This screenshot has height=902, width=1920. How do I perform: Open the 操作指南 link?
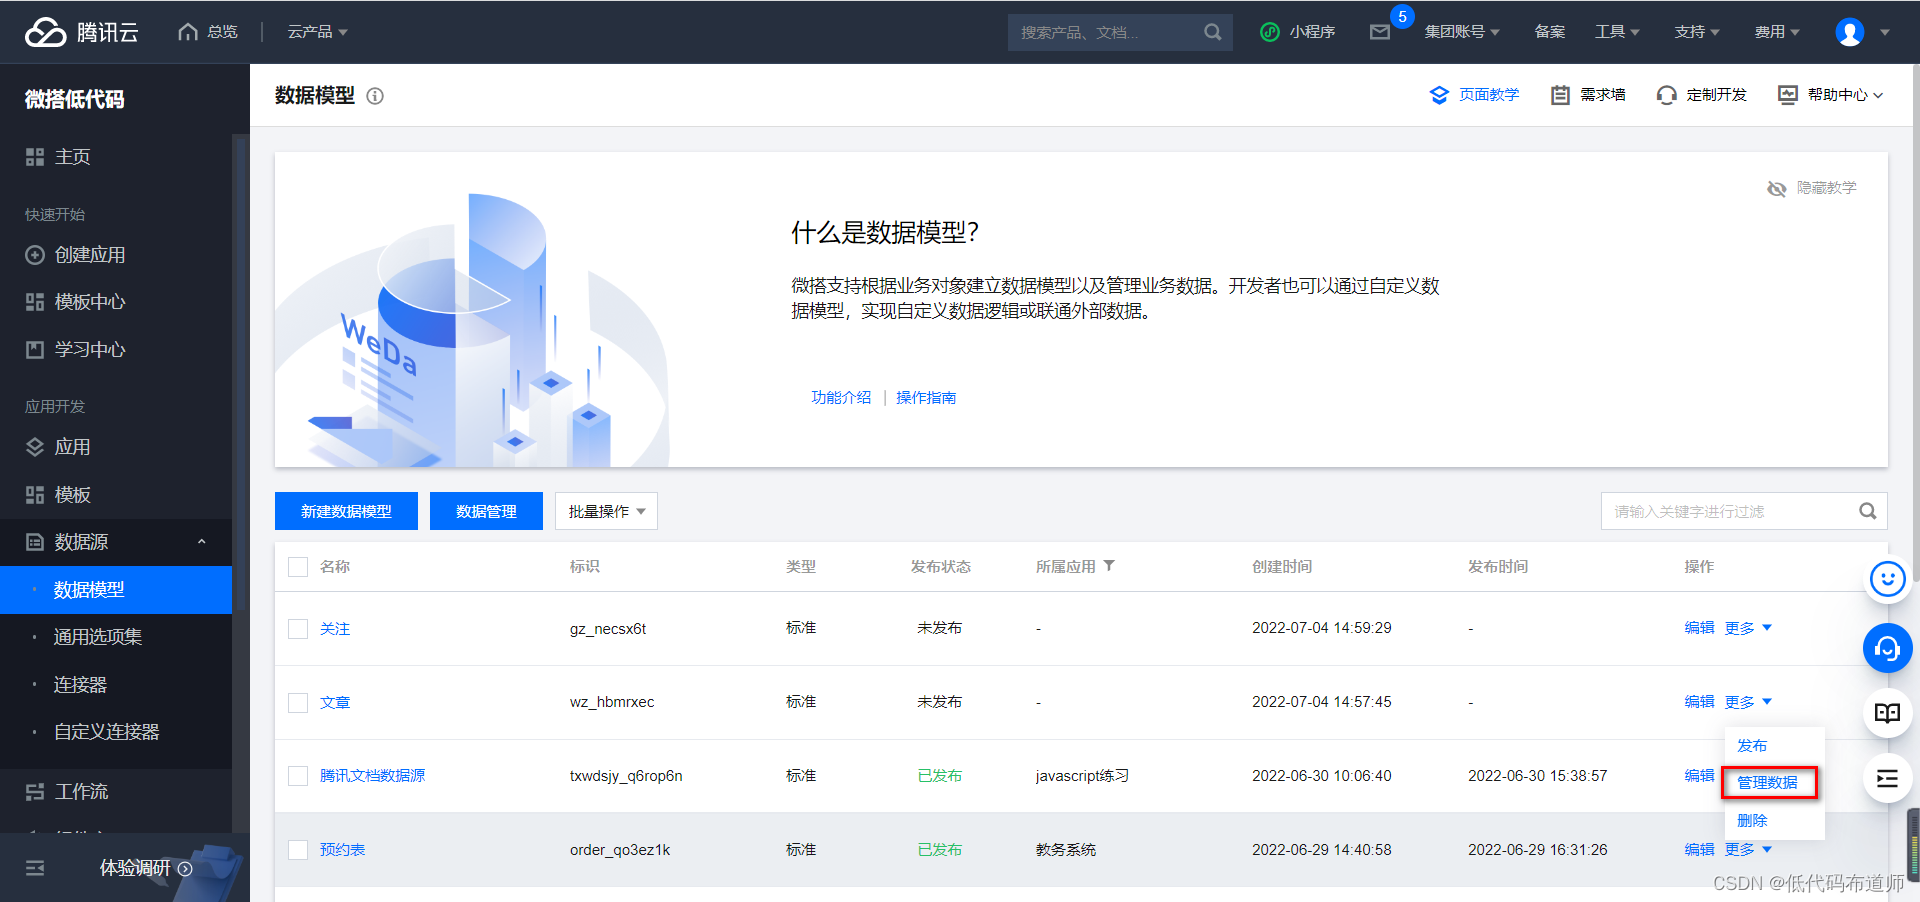click(x=926, y=398)
